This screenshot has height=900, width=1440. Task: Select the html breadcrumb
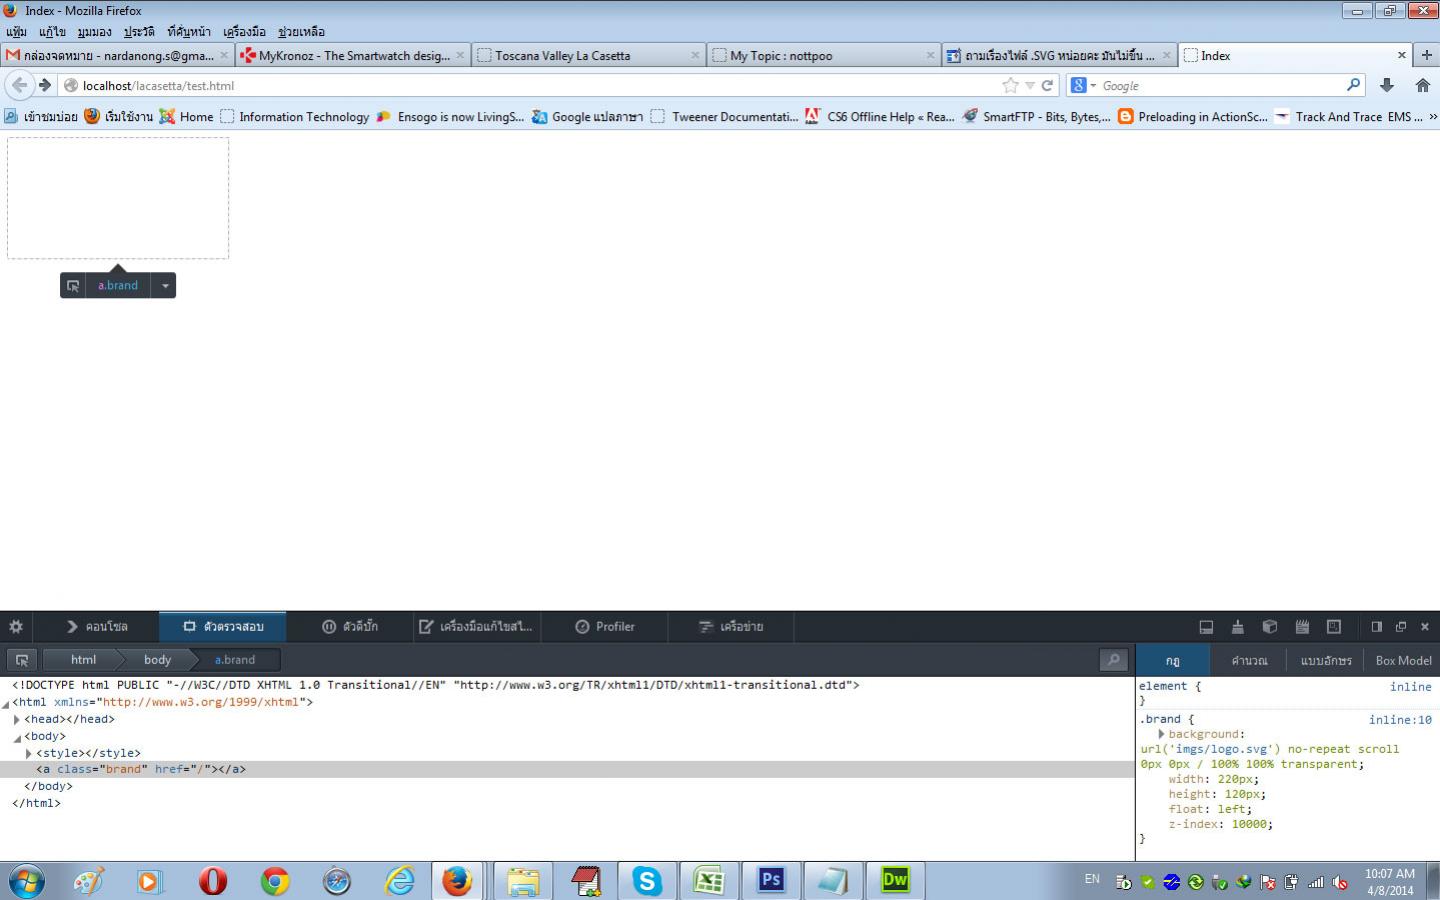click(83, 660)
